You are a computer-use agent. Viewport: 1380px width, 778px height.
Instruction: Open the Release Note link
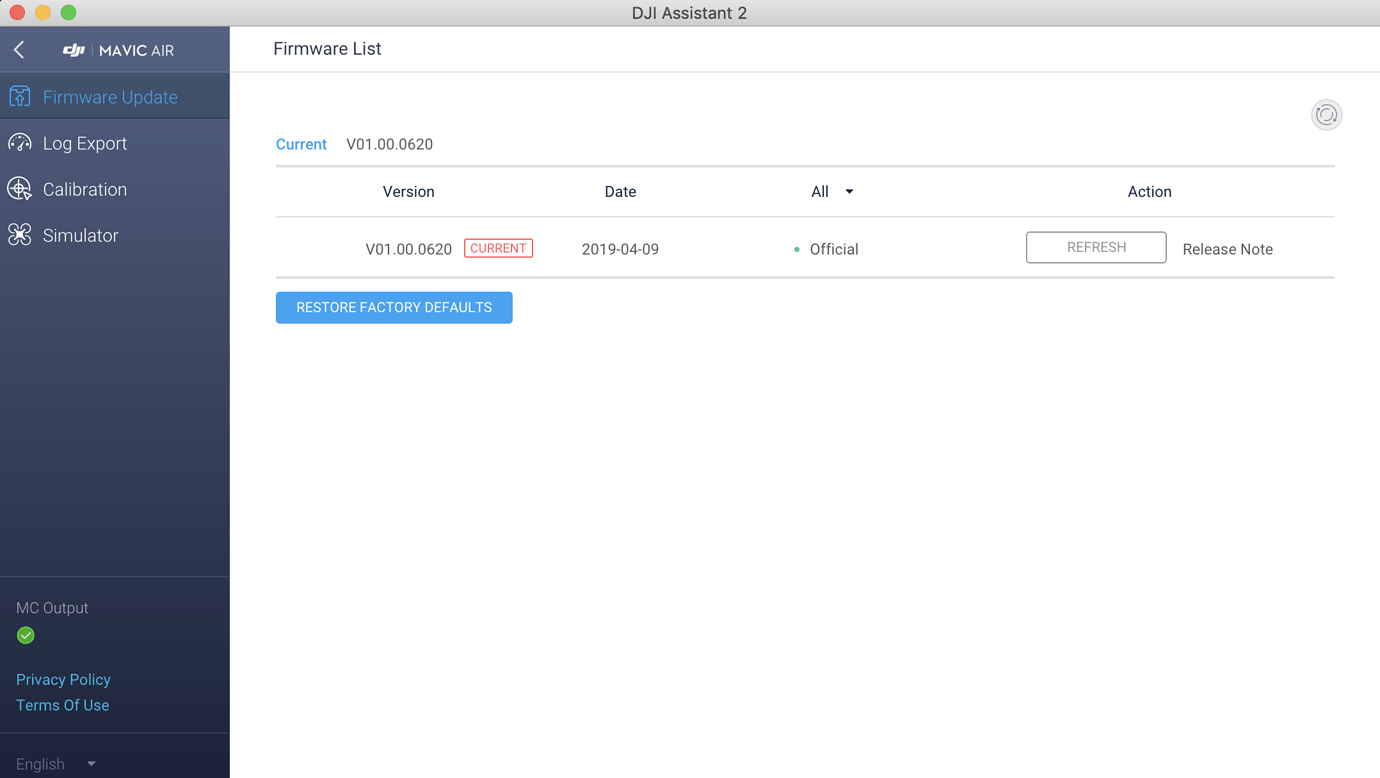pos(1227,250)
